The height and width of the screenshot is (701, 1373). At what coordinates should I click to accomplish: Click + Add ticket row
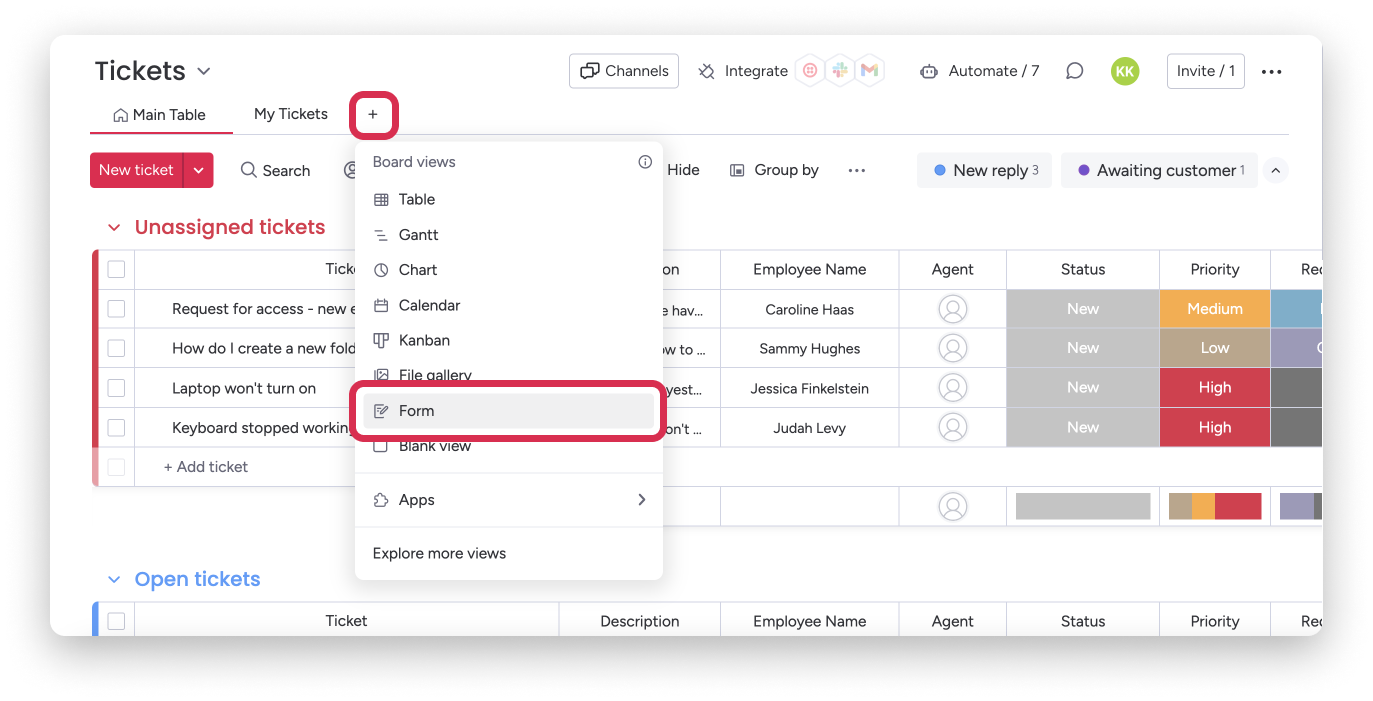206,467
